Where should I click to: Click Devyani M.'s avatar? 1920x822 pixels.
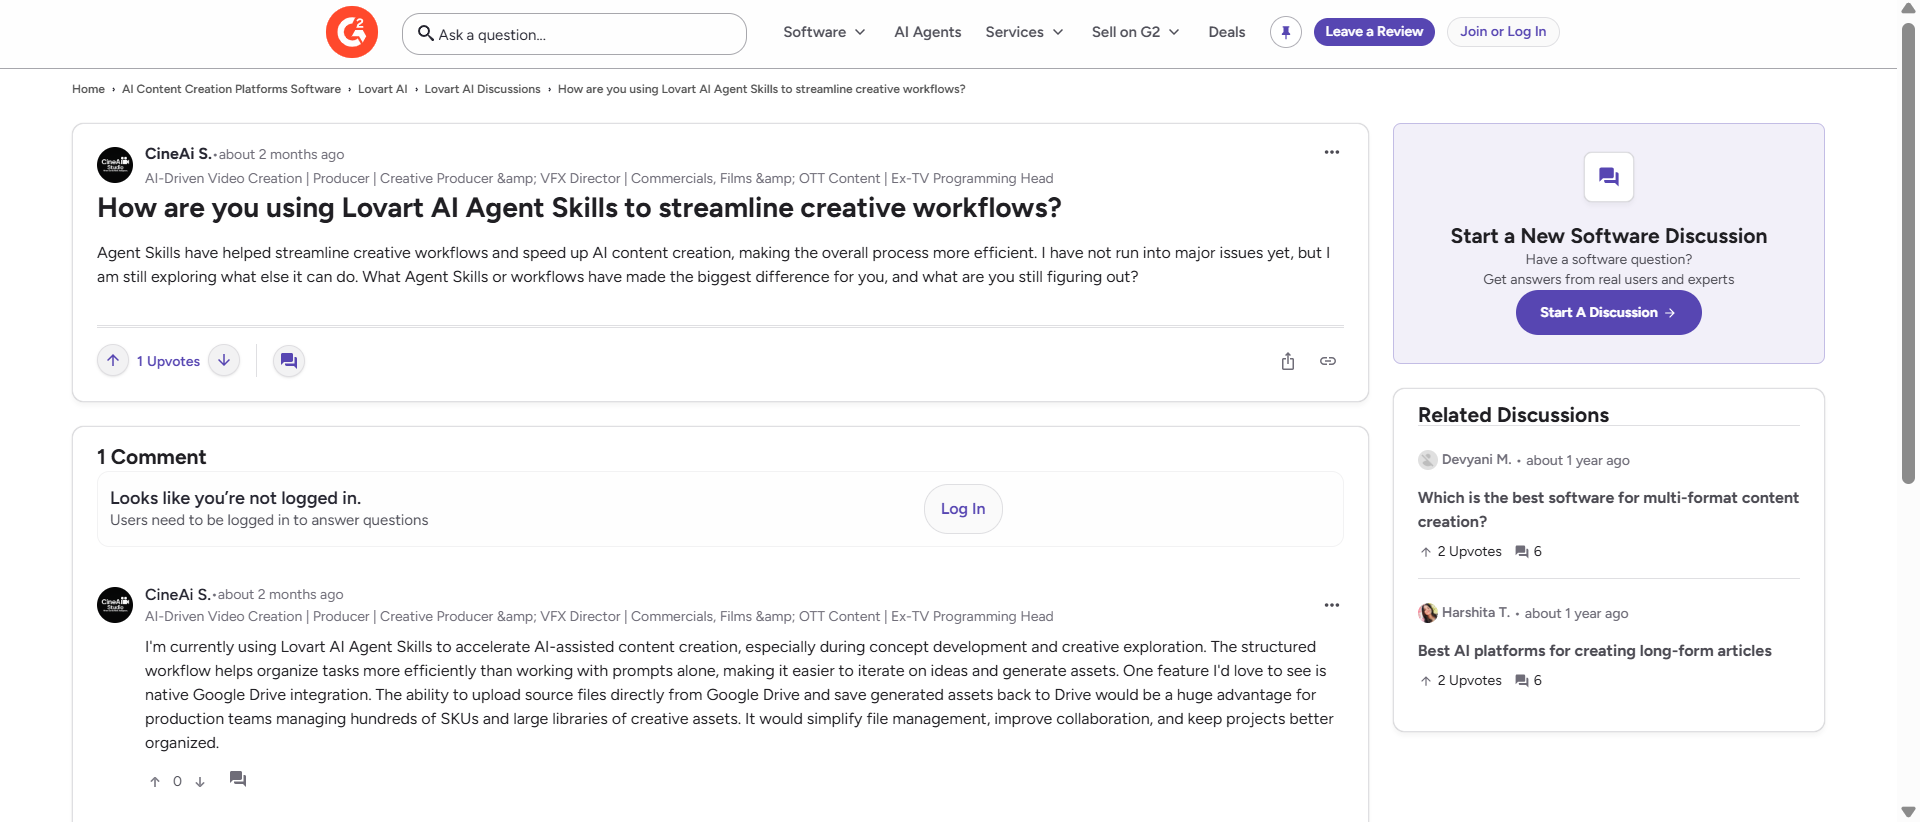pyautogui.click(x=1428, y=460)
